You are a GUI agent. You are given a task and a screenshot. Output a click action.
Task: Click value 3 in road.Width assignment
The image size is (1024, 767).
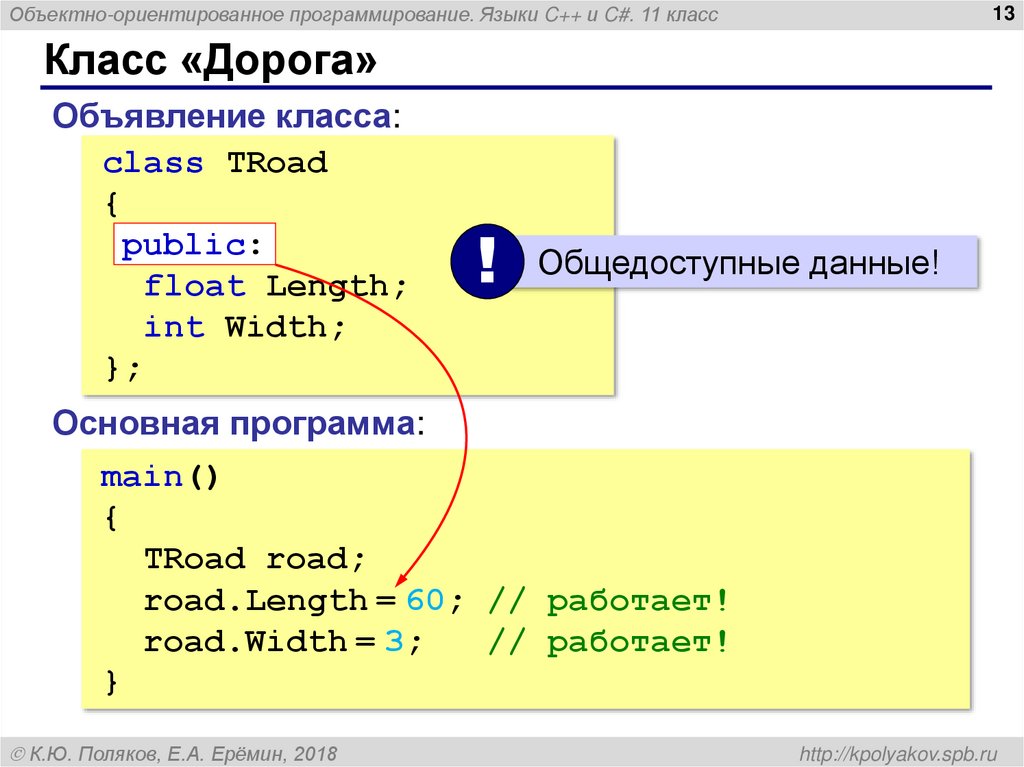coord(394,641)
